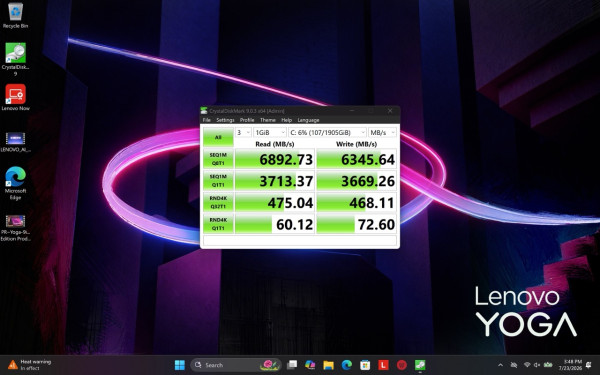This screenshot has width=600, height=375.
Task: Start the SEQ1M Q1T1 test
Action: (218, 180)
